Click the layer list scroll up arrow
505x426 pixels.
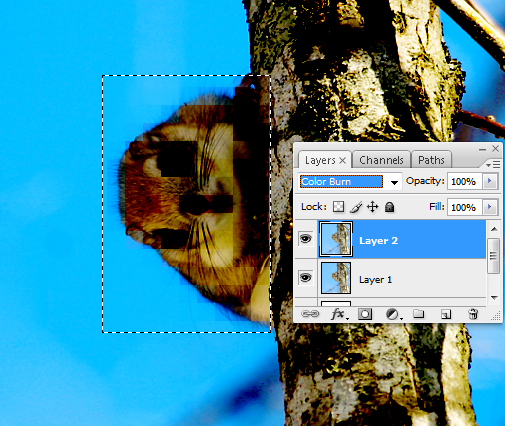tap(494, 229)
